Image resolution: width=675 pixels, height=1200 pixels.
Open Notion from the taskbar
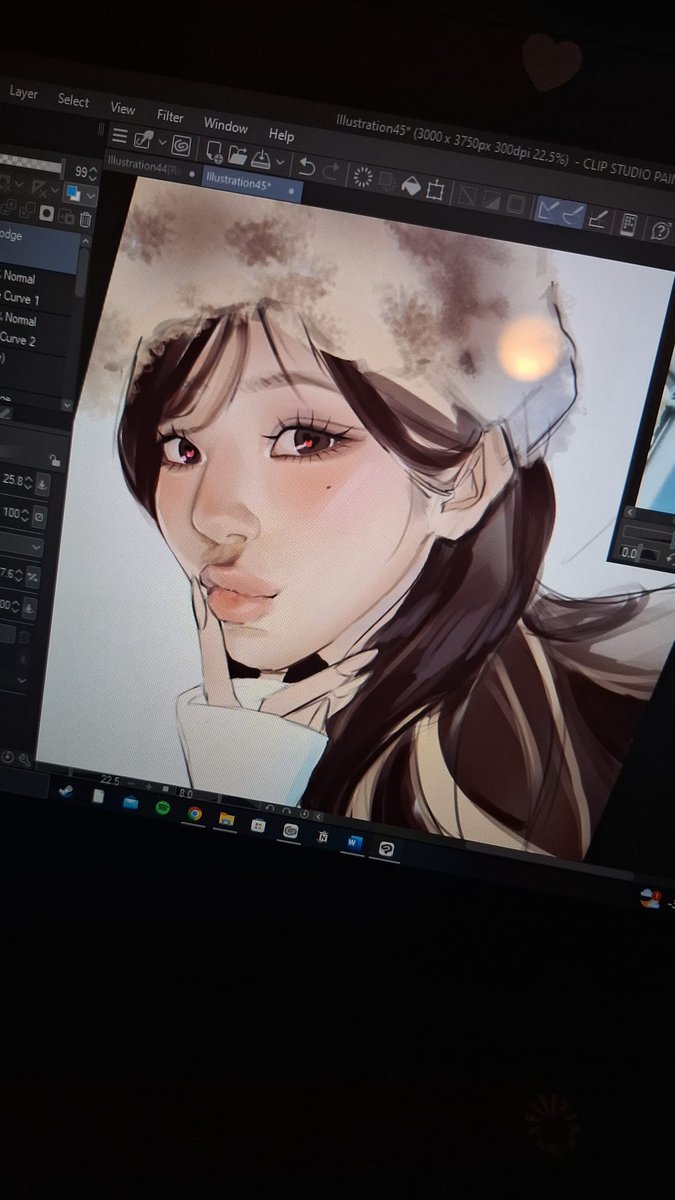coord(323,836)
